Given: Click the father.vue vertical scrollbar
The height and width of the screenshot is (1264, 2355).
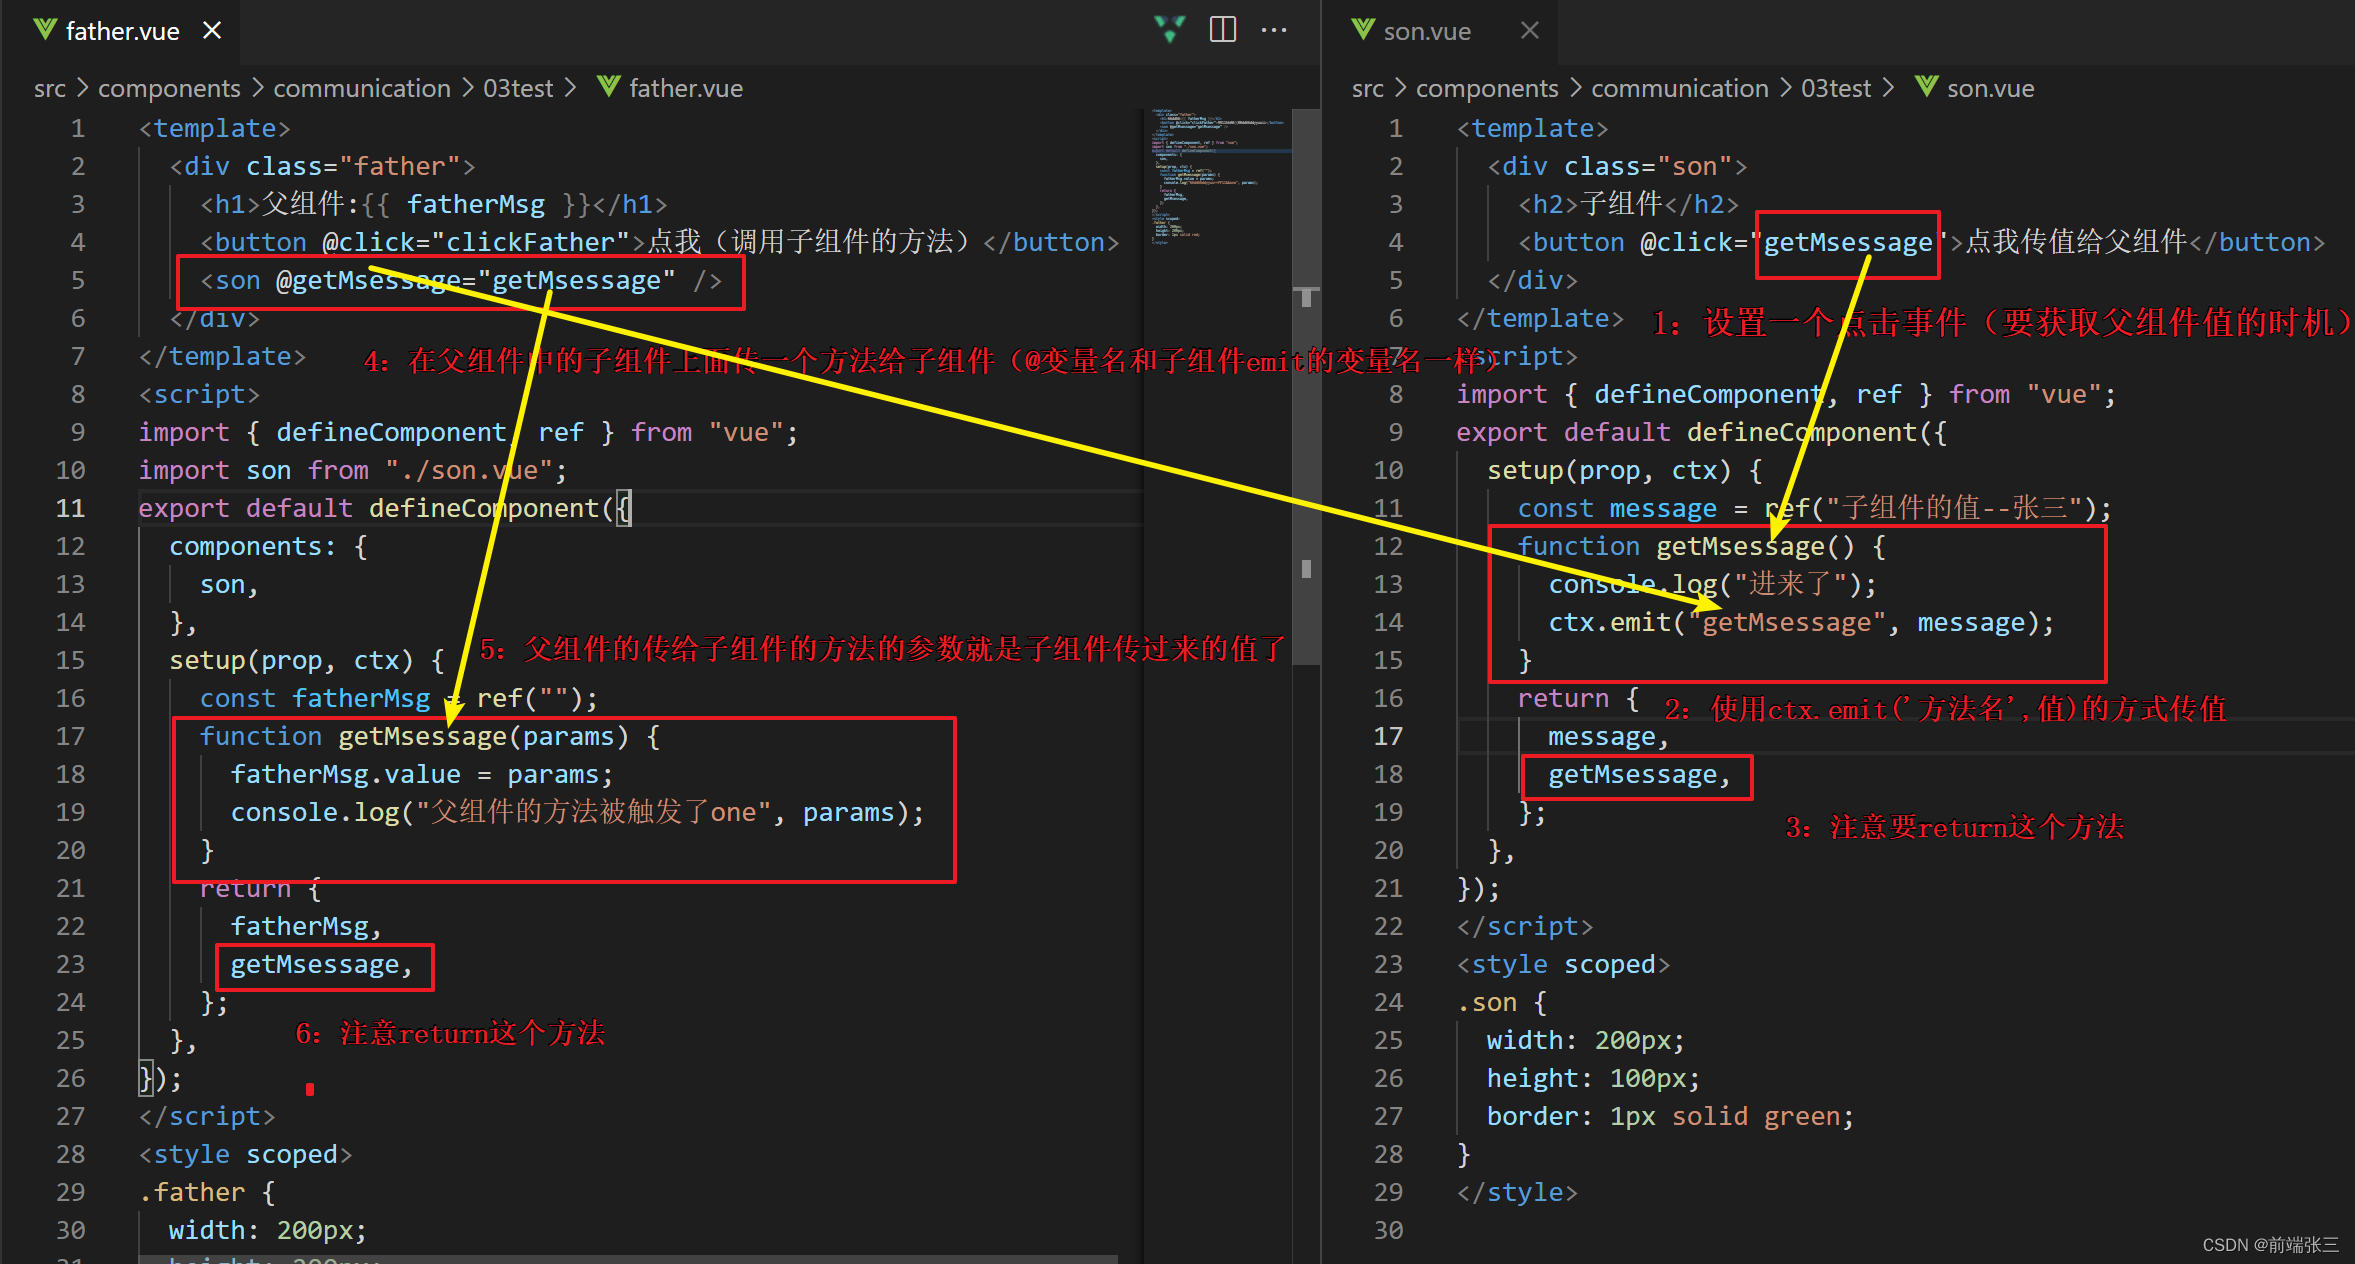Looking at the screenshot, I should 1306,386.
